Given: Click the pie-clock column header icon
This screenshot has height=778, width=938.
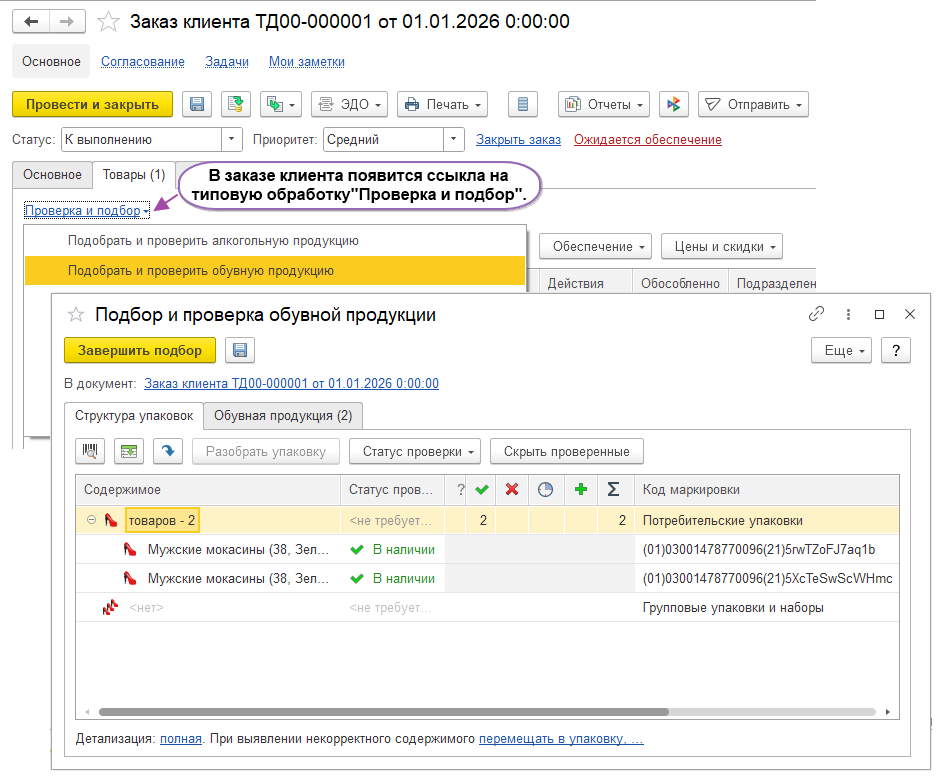Looking at the screenshot, I should 546,490.
